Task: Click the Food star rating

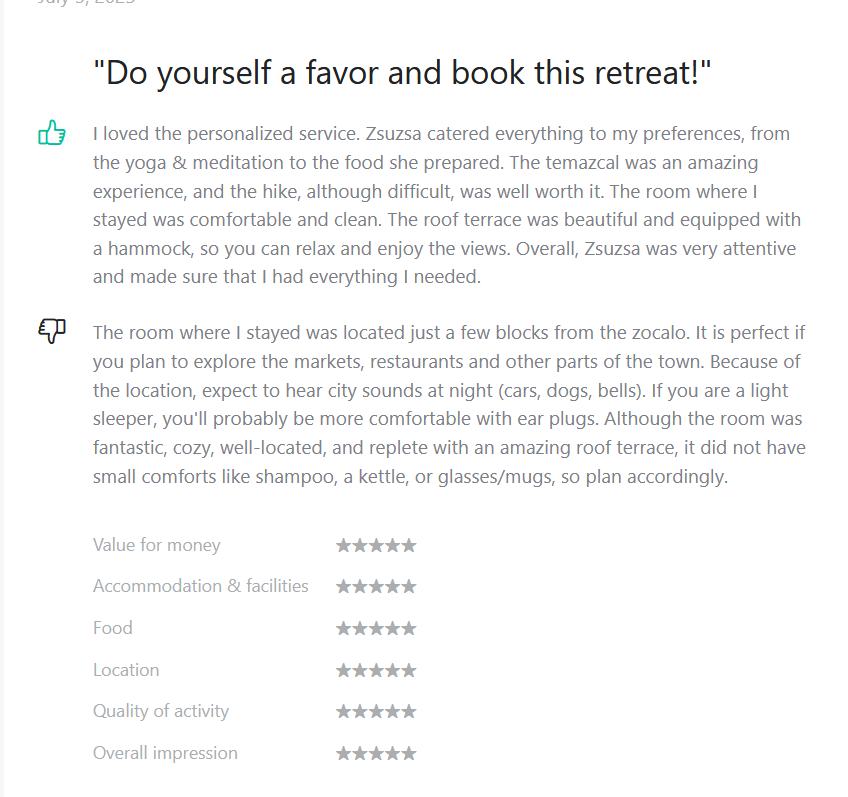Action: click(x=376, y=628)
